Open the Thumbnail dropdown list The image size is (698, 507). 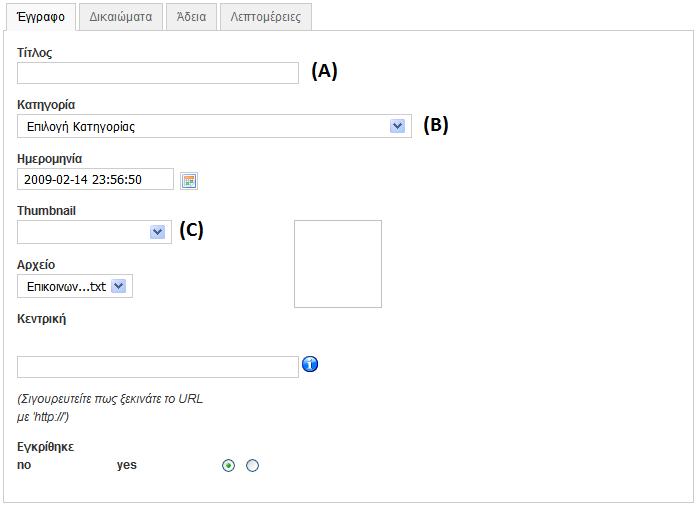(x=157, y=232)
